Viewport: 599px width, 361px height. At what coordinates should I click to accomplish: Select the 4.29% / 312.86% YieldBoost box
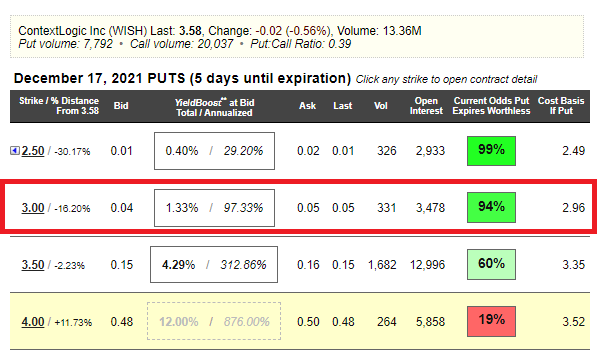click(x=214, y=264)
